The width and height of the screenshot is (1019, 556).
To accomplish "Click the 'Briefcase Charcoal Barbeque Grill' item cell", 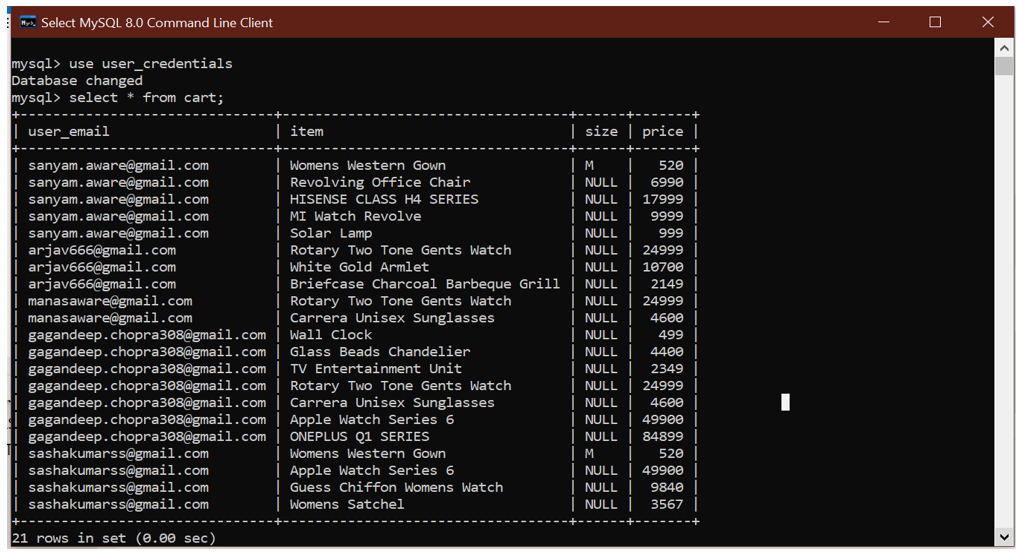I will click(x=424, y=284).
